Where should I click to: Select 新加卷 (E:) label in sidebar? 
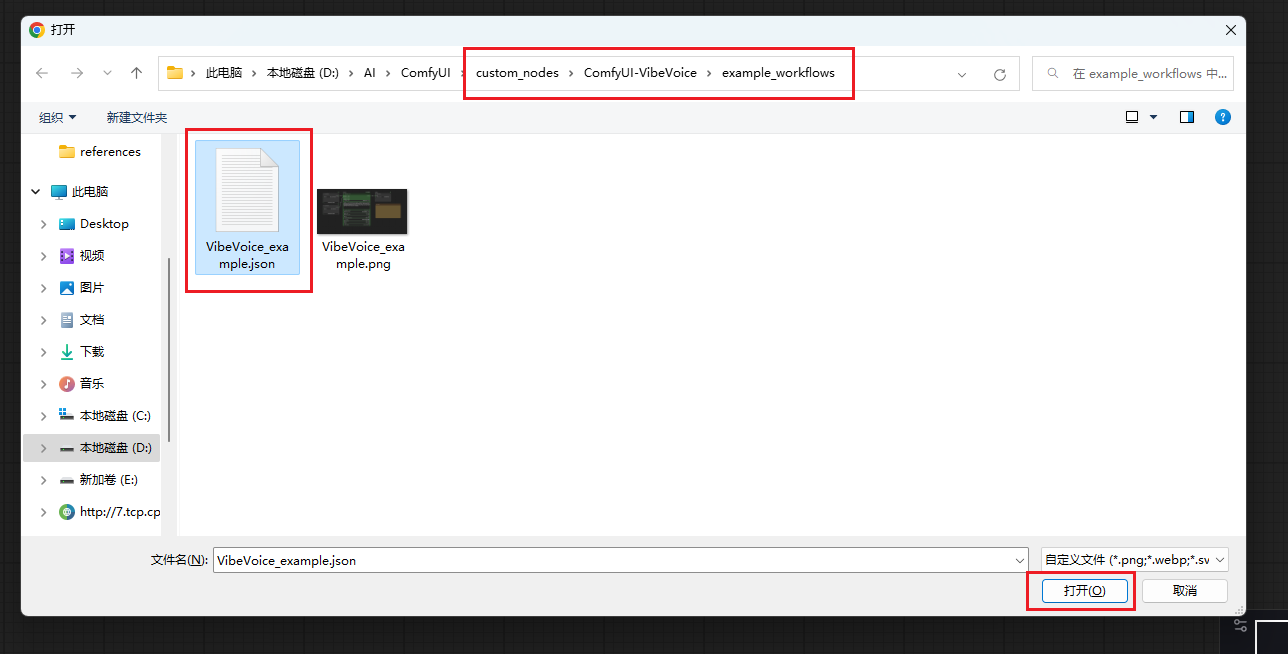[109, 480]
